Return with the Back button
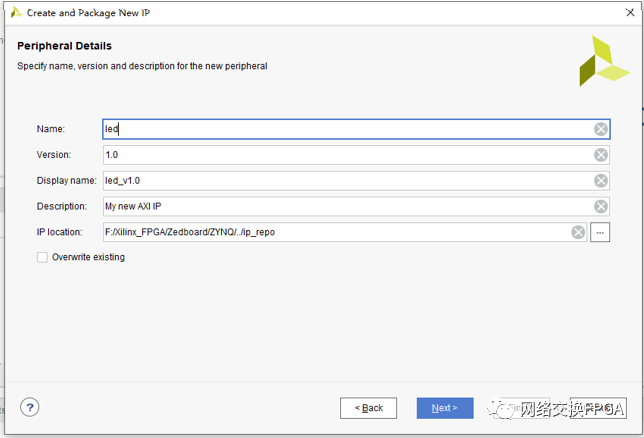 click(x=368, y=408)
